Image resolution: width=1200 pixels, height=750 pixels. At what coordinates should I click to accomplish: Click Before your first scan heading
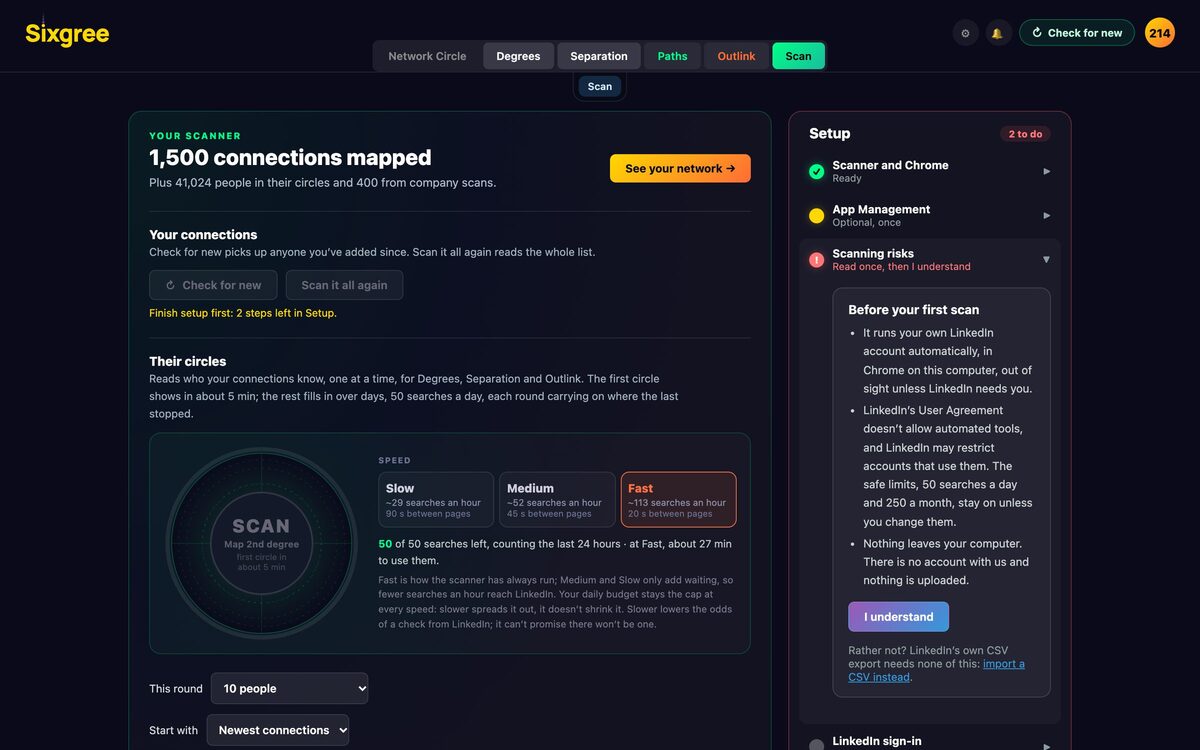click(914, 310)
